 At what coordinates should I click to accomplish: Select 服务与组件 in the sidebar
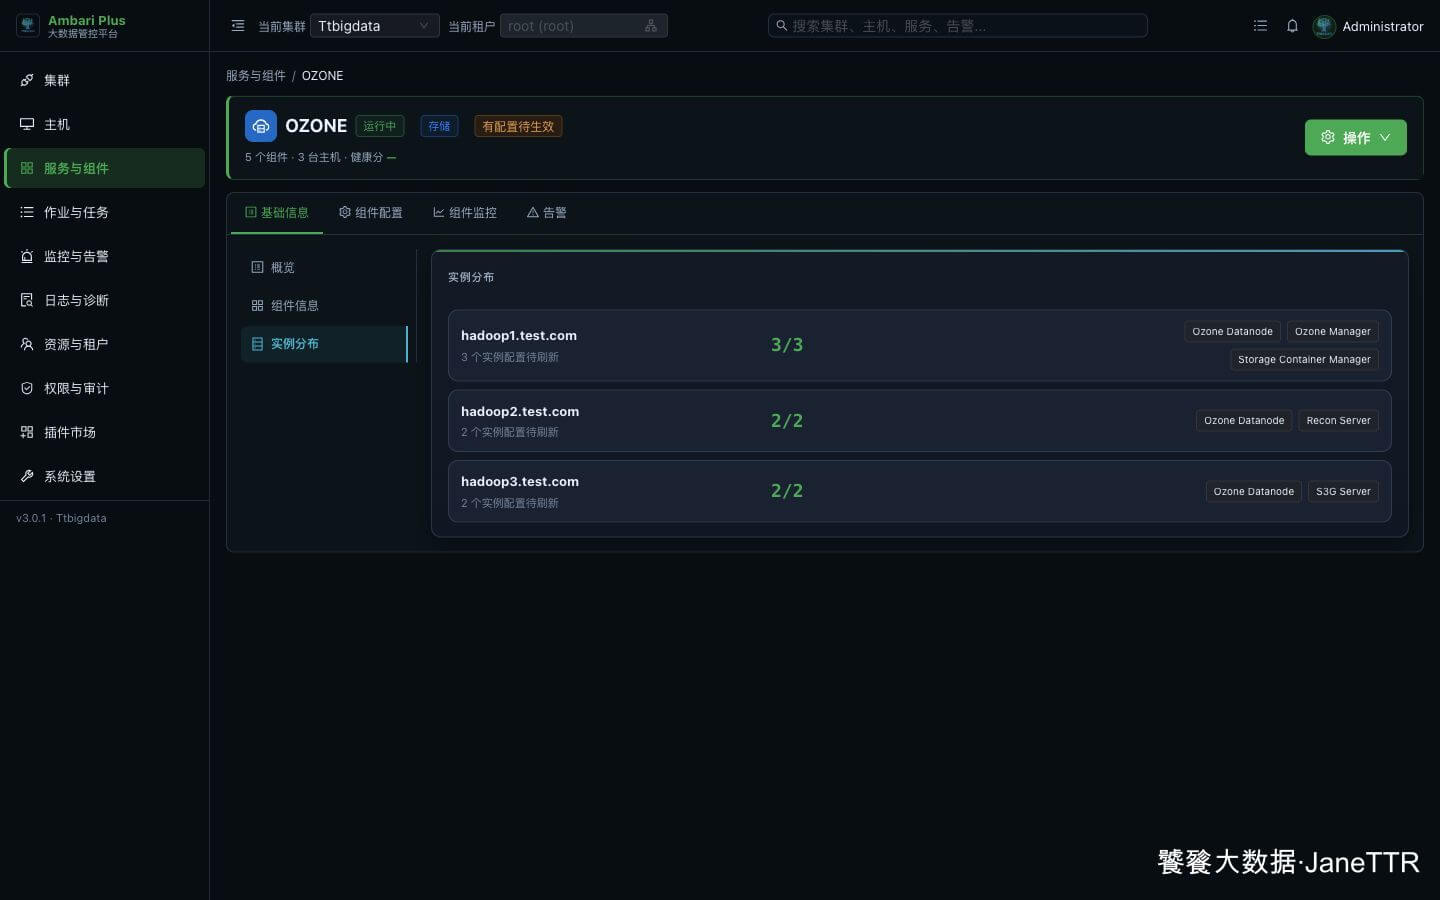(105, 168)
